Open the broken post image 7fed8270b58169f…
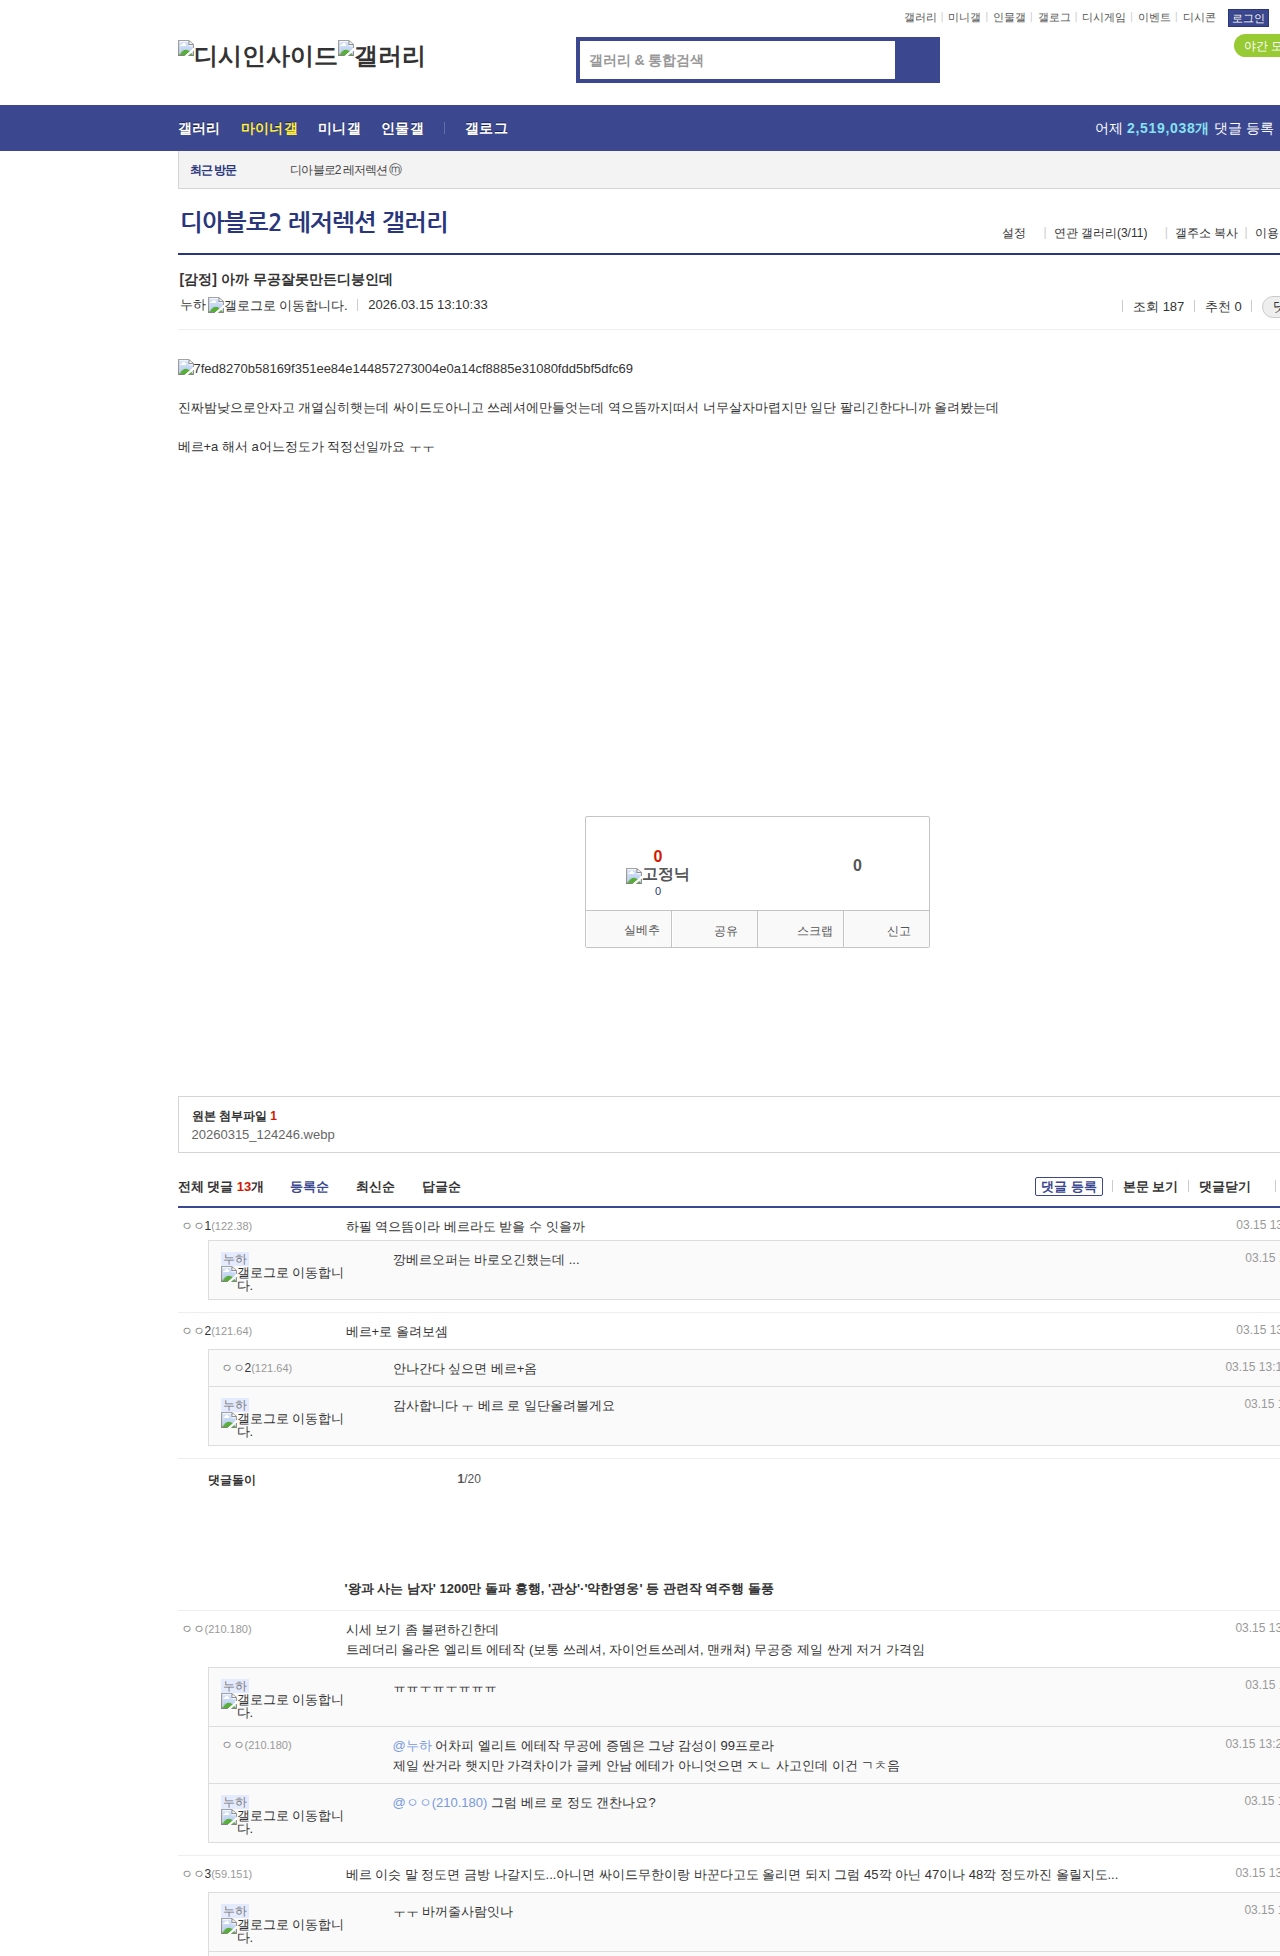Viewport: 1280px width, 1956px height. coord(405,368)
